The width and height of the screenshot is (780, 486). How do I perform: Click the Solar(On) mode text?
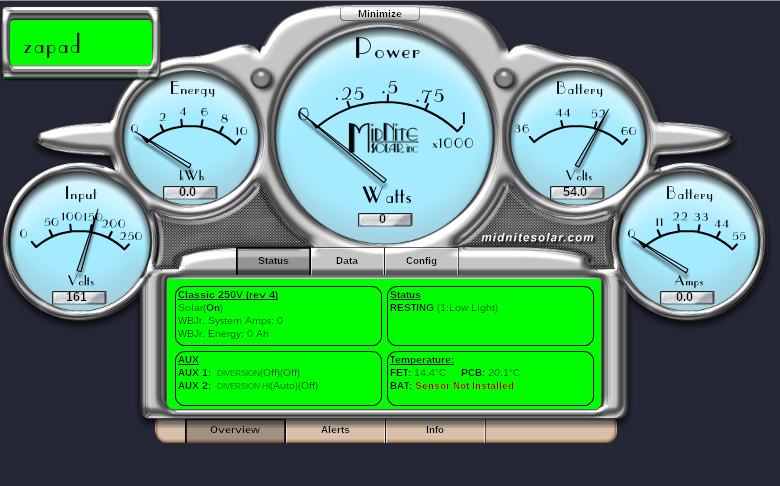[x=200, y=308]
